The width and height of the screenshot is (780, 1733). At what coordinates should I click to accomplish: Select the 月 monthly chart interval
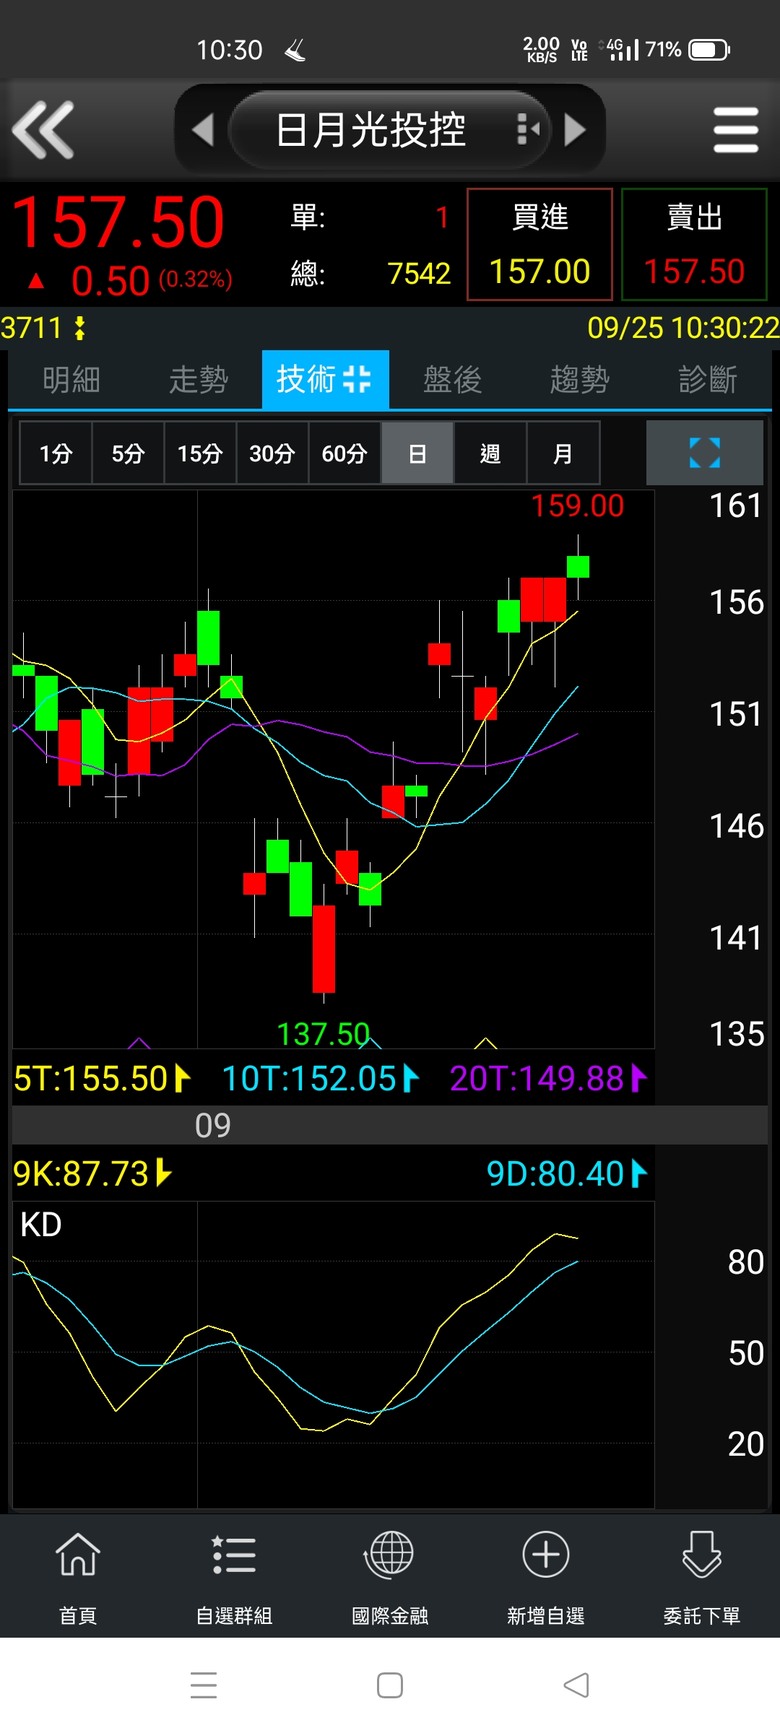[x=563, y=453]
